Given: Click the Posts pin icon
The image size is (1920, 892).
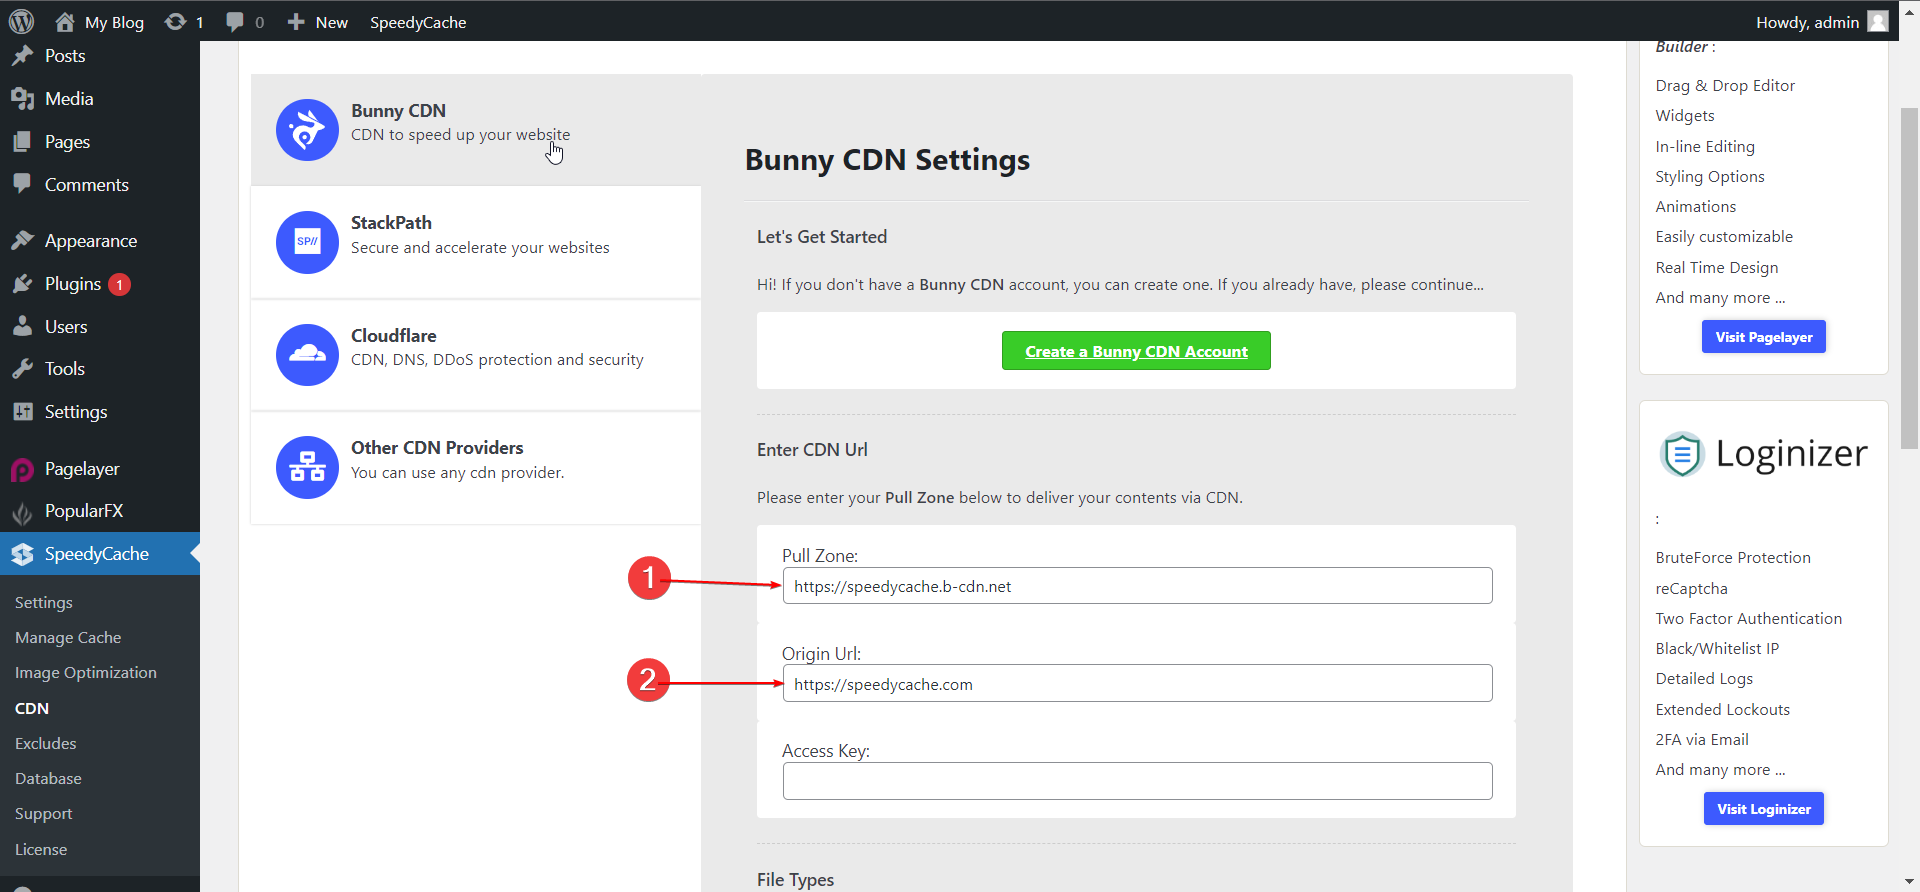Looking at the screenshot, I should coord(22,56).
